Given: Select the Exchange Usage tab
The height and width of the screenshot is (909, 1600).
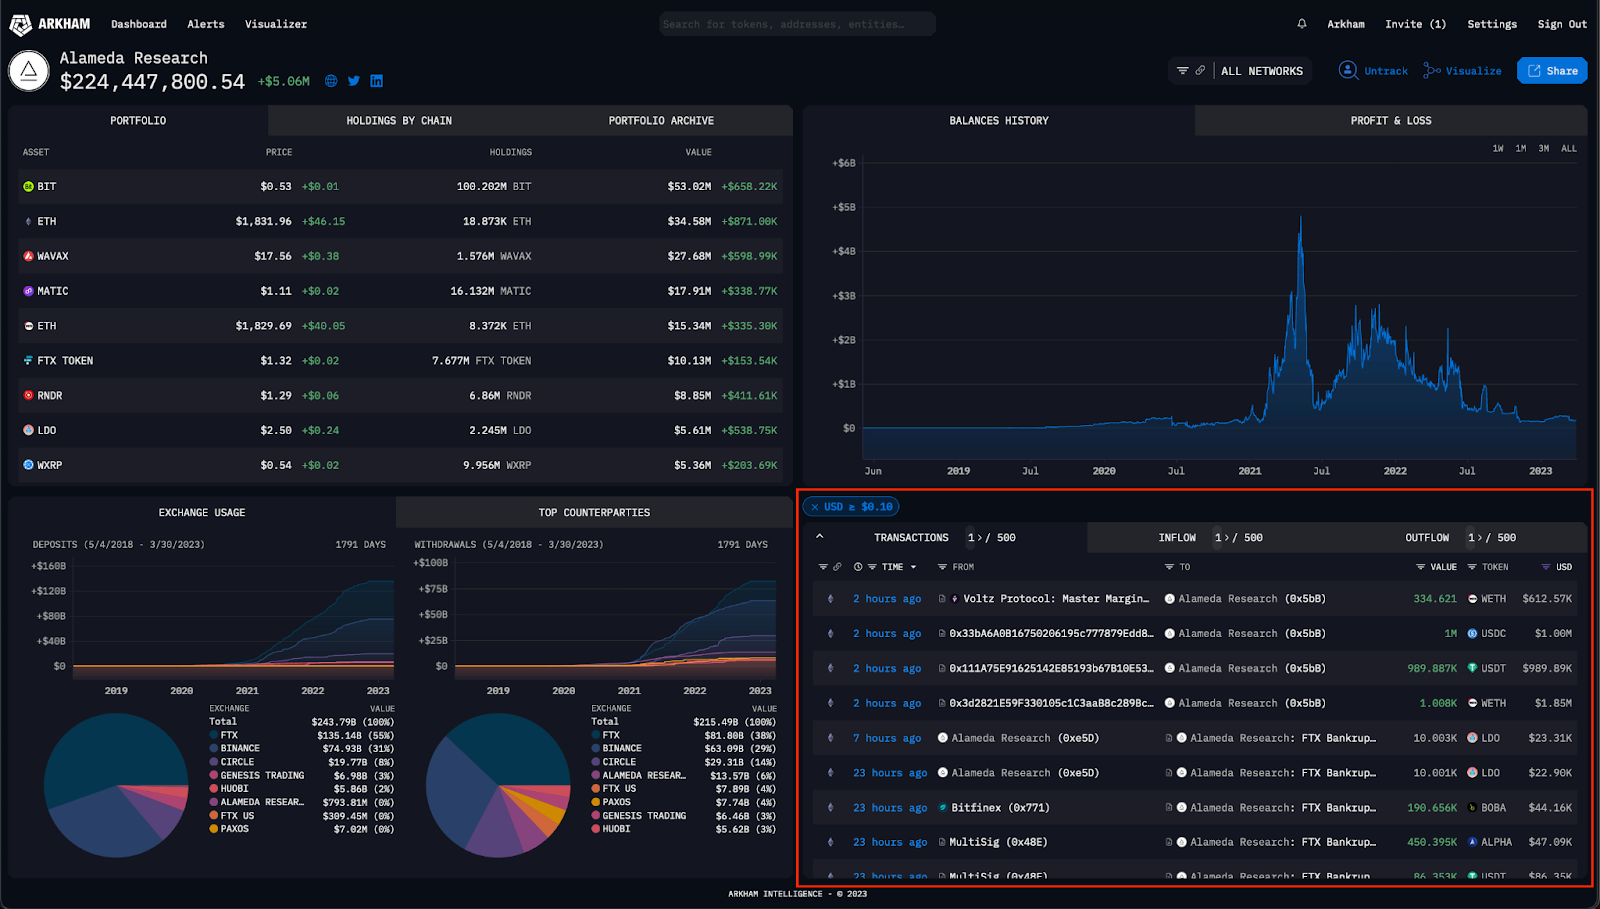Looking at the screenshot, I should (x=202, y=513).
